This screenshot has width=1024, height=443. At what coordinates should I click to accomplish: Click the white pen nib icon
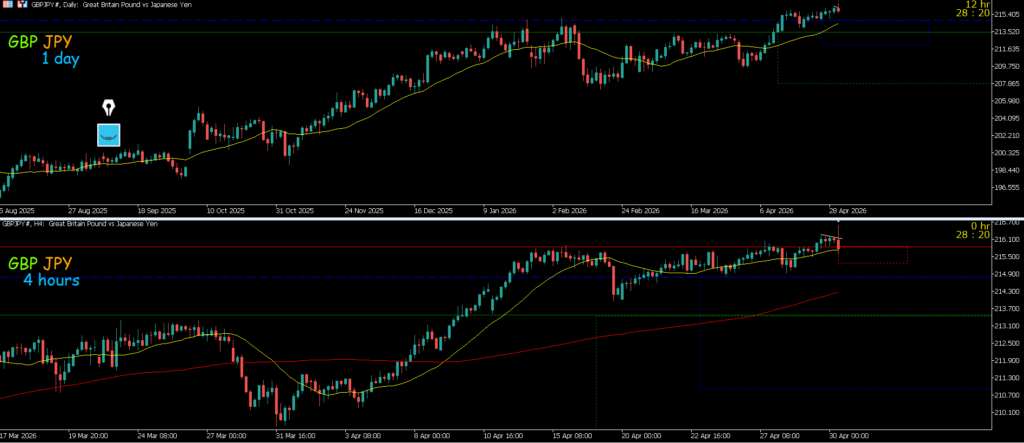tap(108, 107)
